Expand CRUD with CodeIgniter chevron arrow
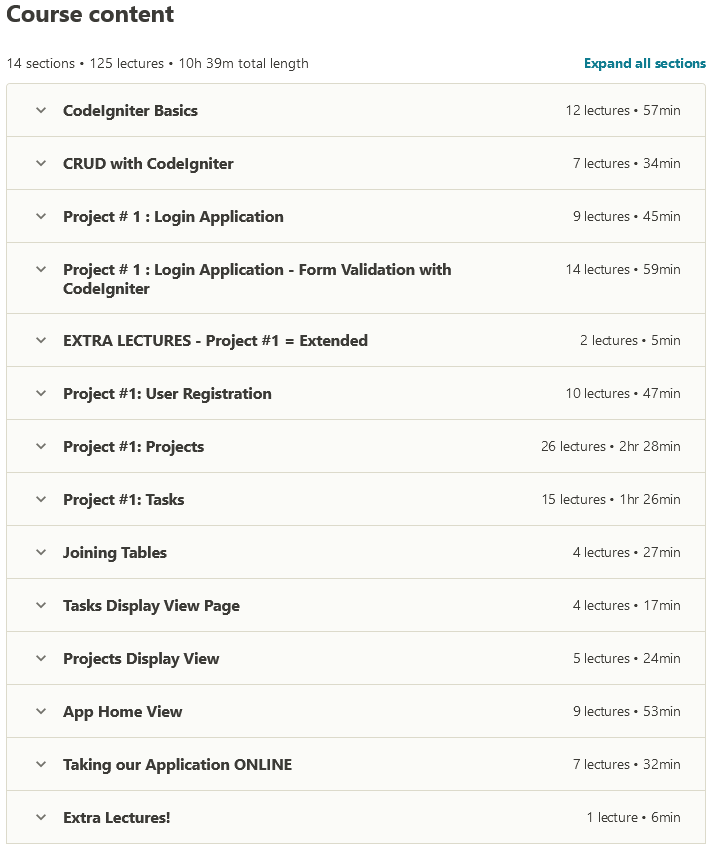The height and width of the screenshot is (850, 708). pyautogui.click(x=41, y=163)
